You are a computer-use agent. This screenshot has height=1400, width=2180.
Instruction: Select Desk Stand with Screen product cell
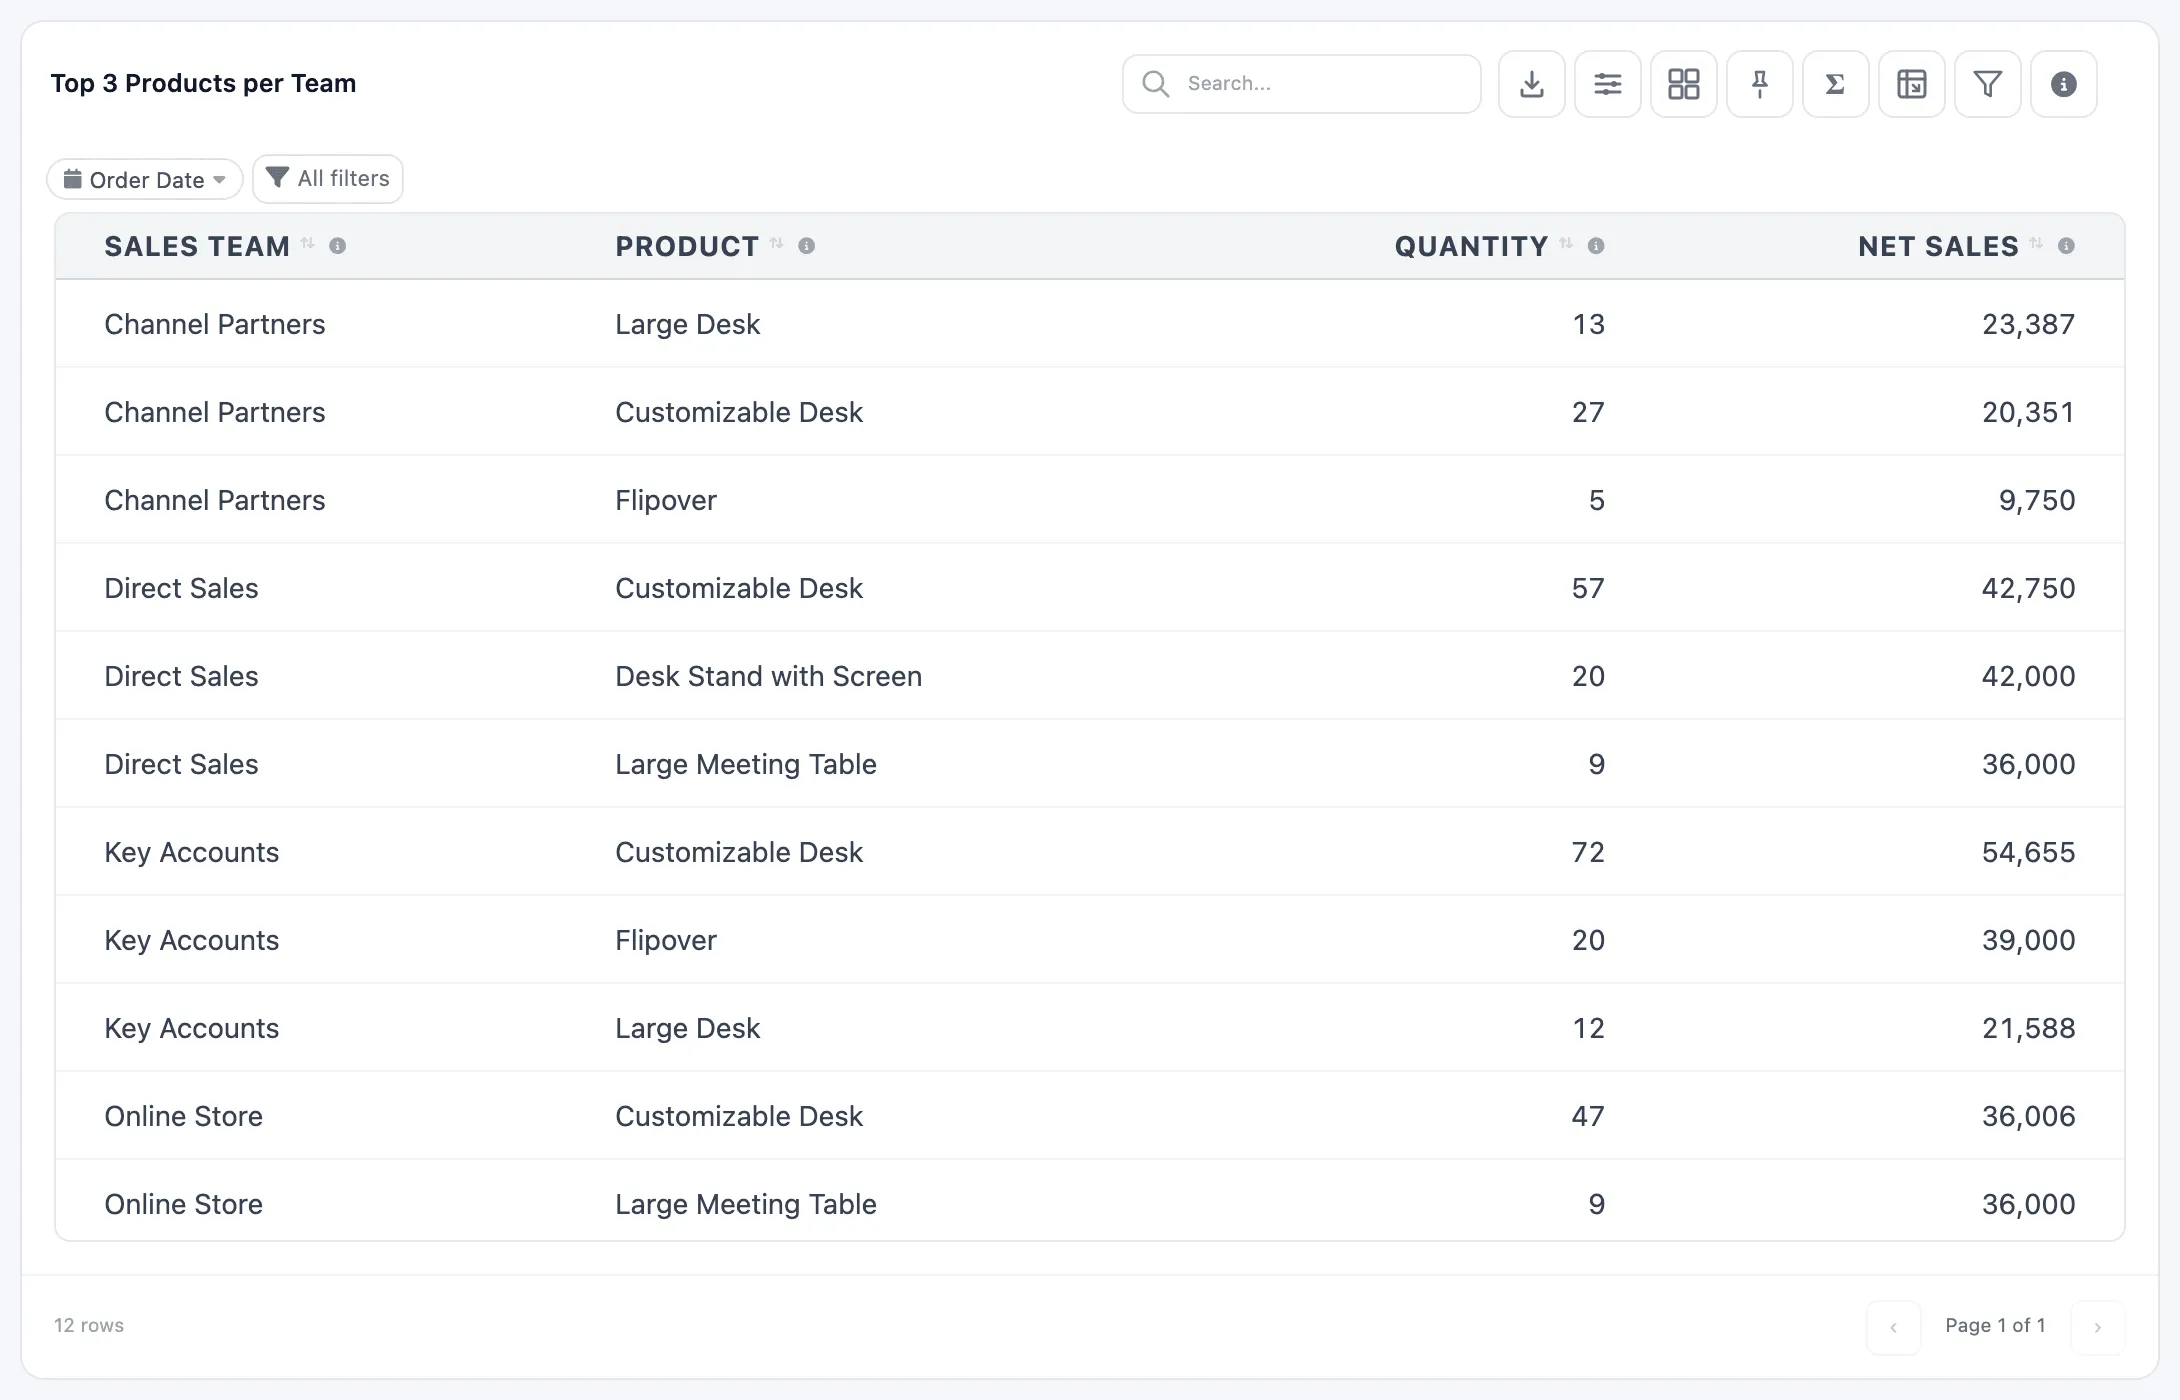click(x=768, y=676)
